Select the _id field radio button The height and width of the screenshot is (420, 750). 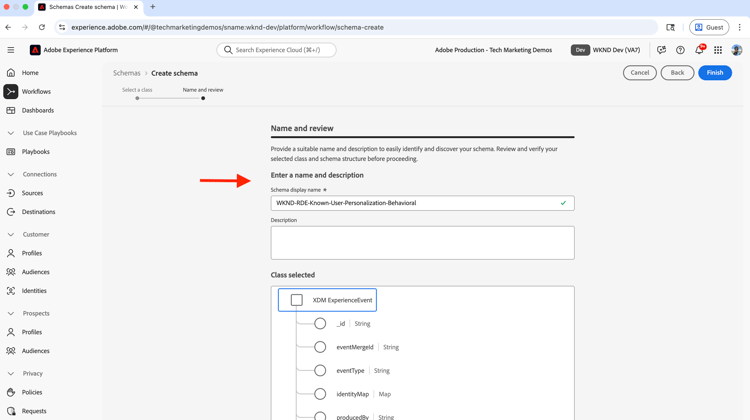coord(320,324)
